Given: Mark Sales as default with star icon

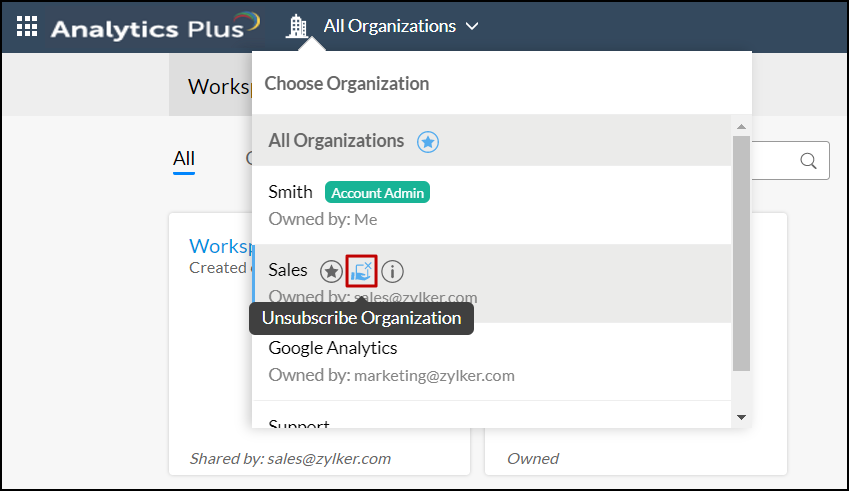Looking at the screenshot, I should coord(331,271).
